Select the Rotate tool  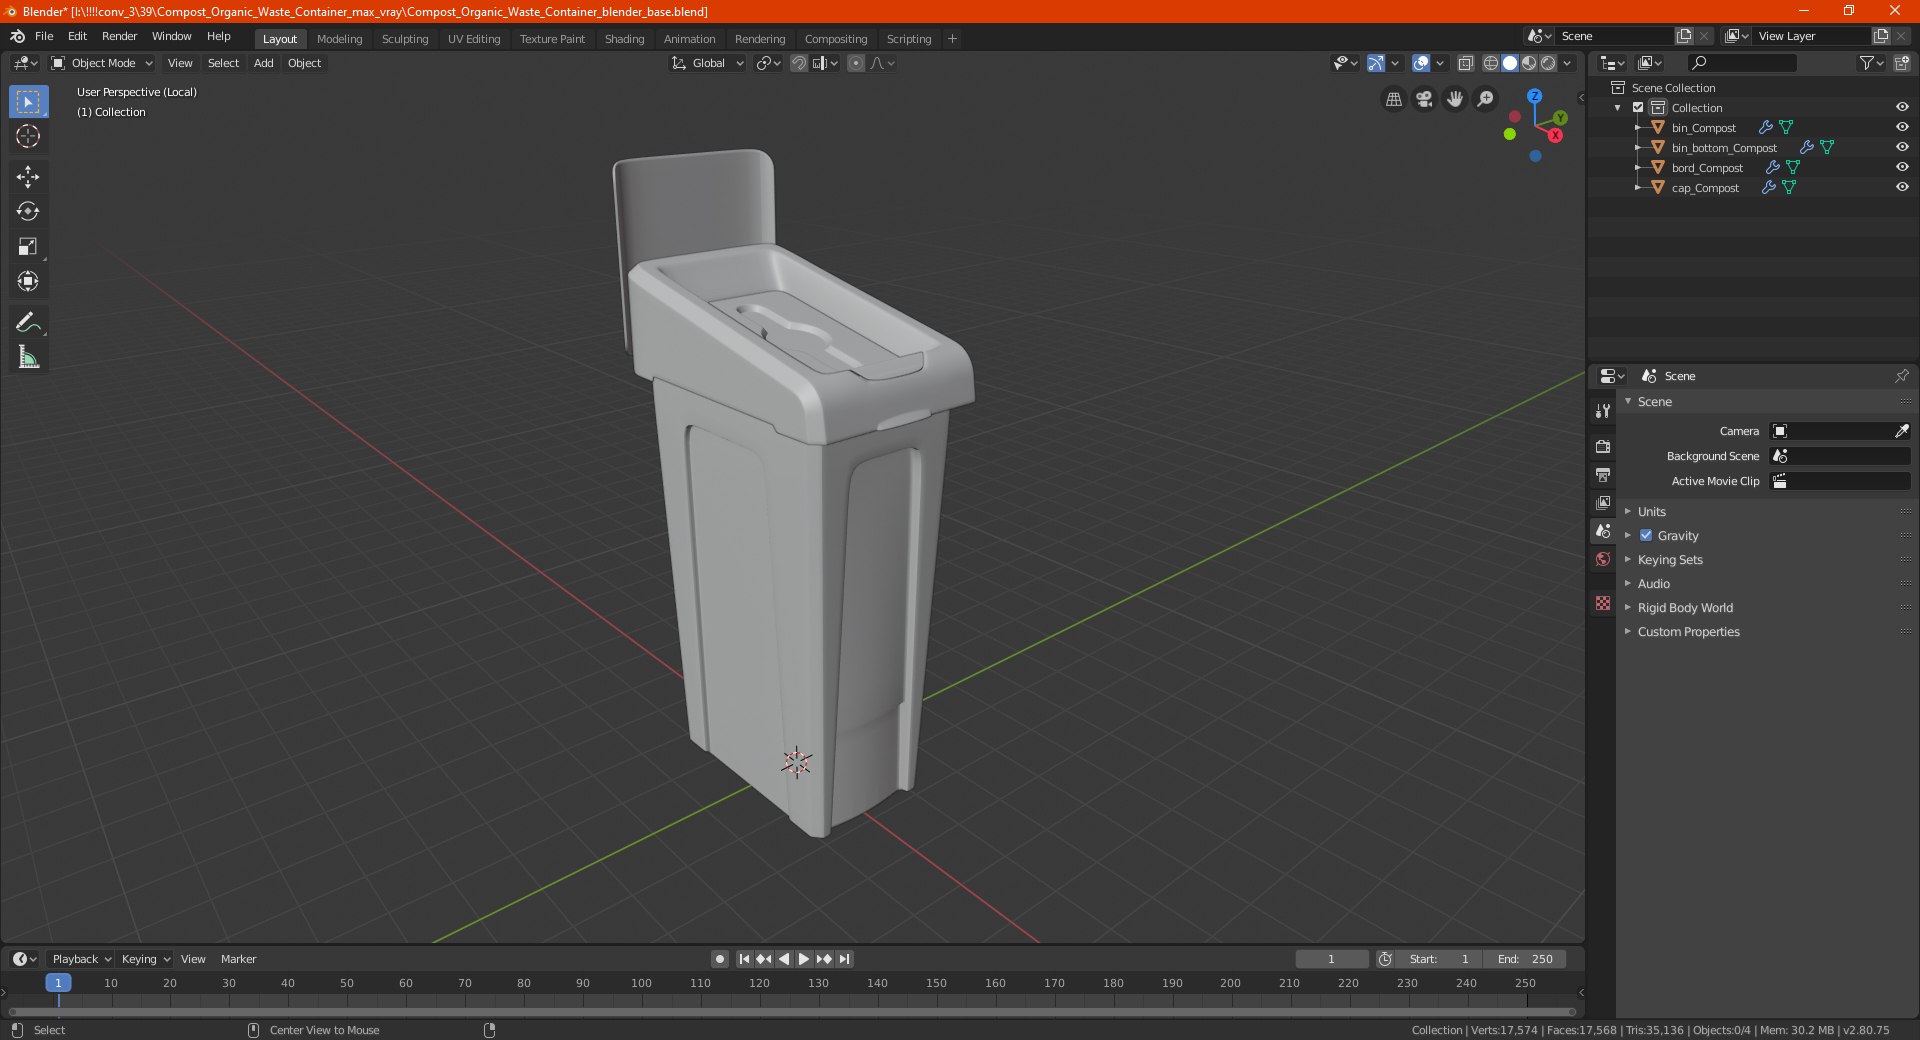[x=28, y=212]
